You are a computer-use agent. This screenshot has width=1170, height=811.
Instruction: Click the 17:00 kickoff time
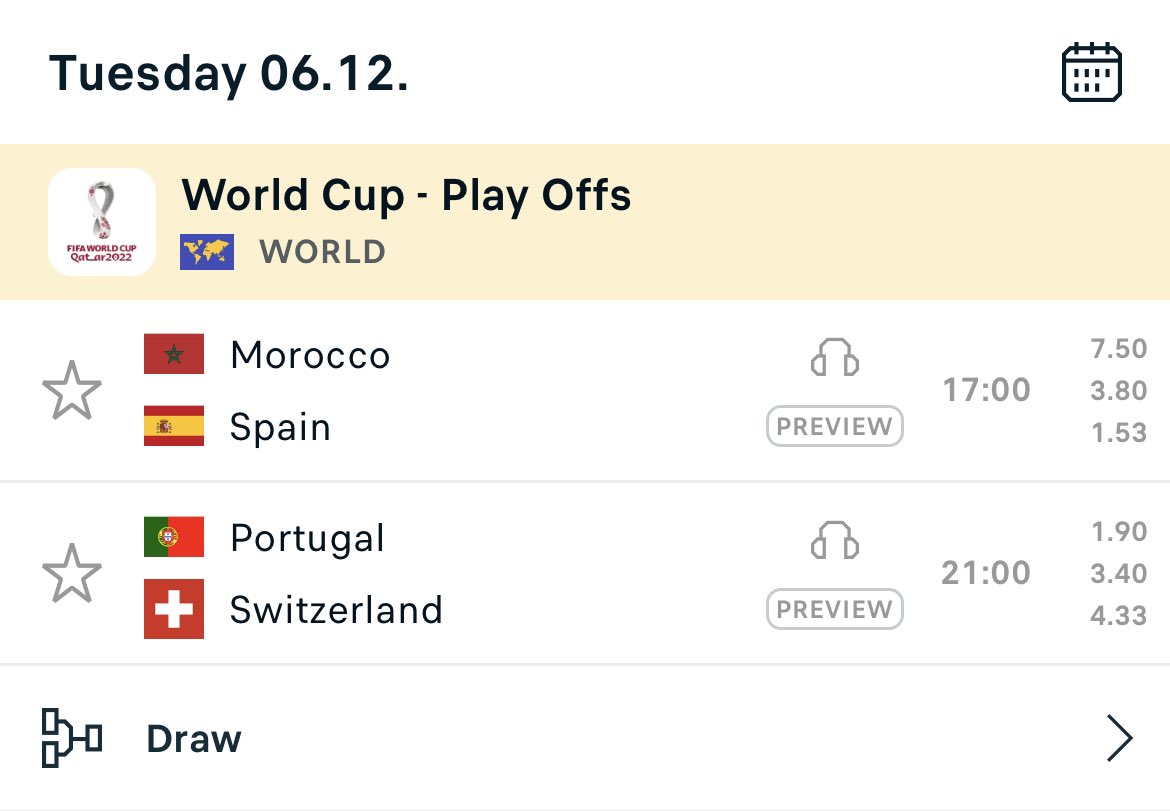[986, 389]
